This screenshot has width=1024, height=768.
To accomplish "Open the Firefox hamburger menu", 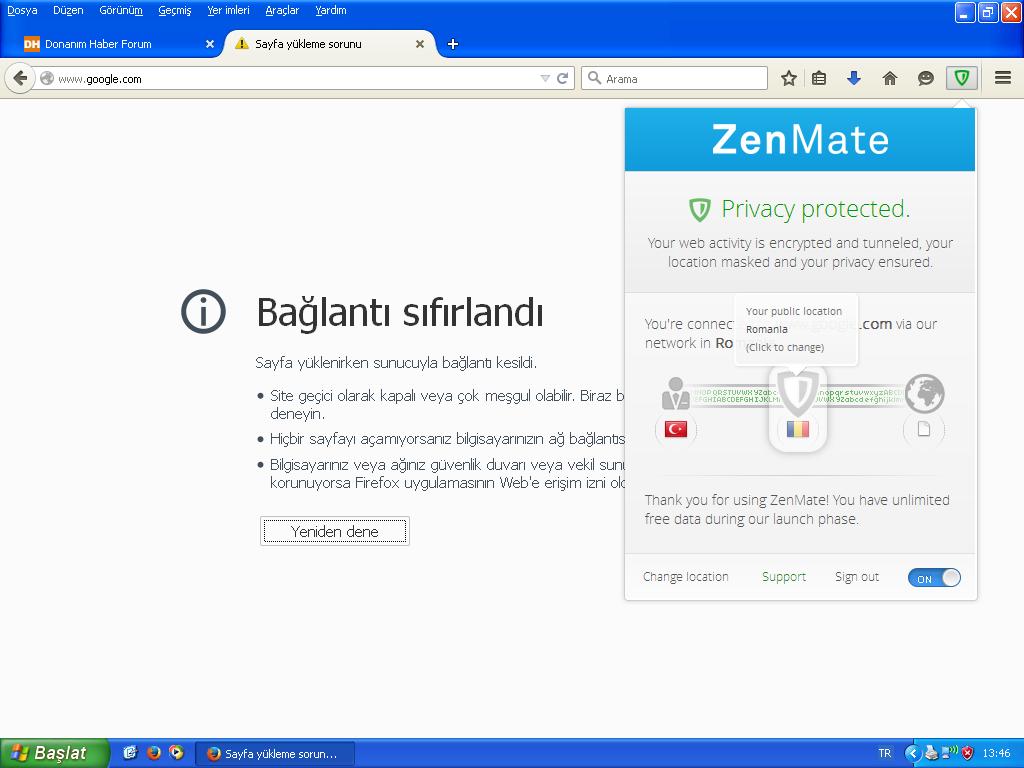I will pyautogui.click(x=1003, y=78).
